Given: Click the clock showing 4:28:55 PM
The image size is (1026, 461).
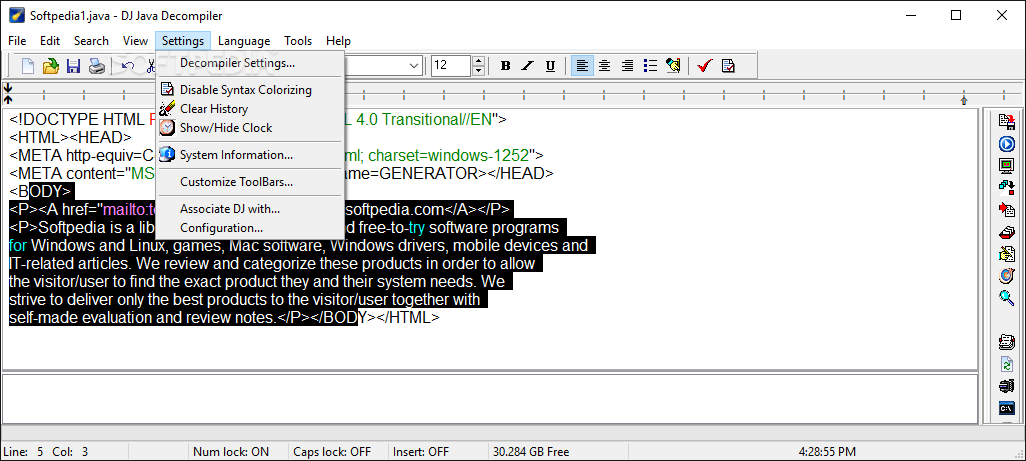Looking at the screenshot, I should (x=827, y=452).
